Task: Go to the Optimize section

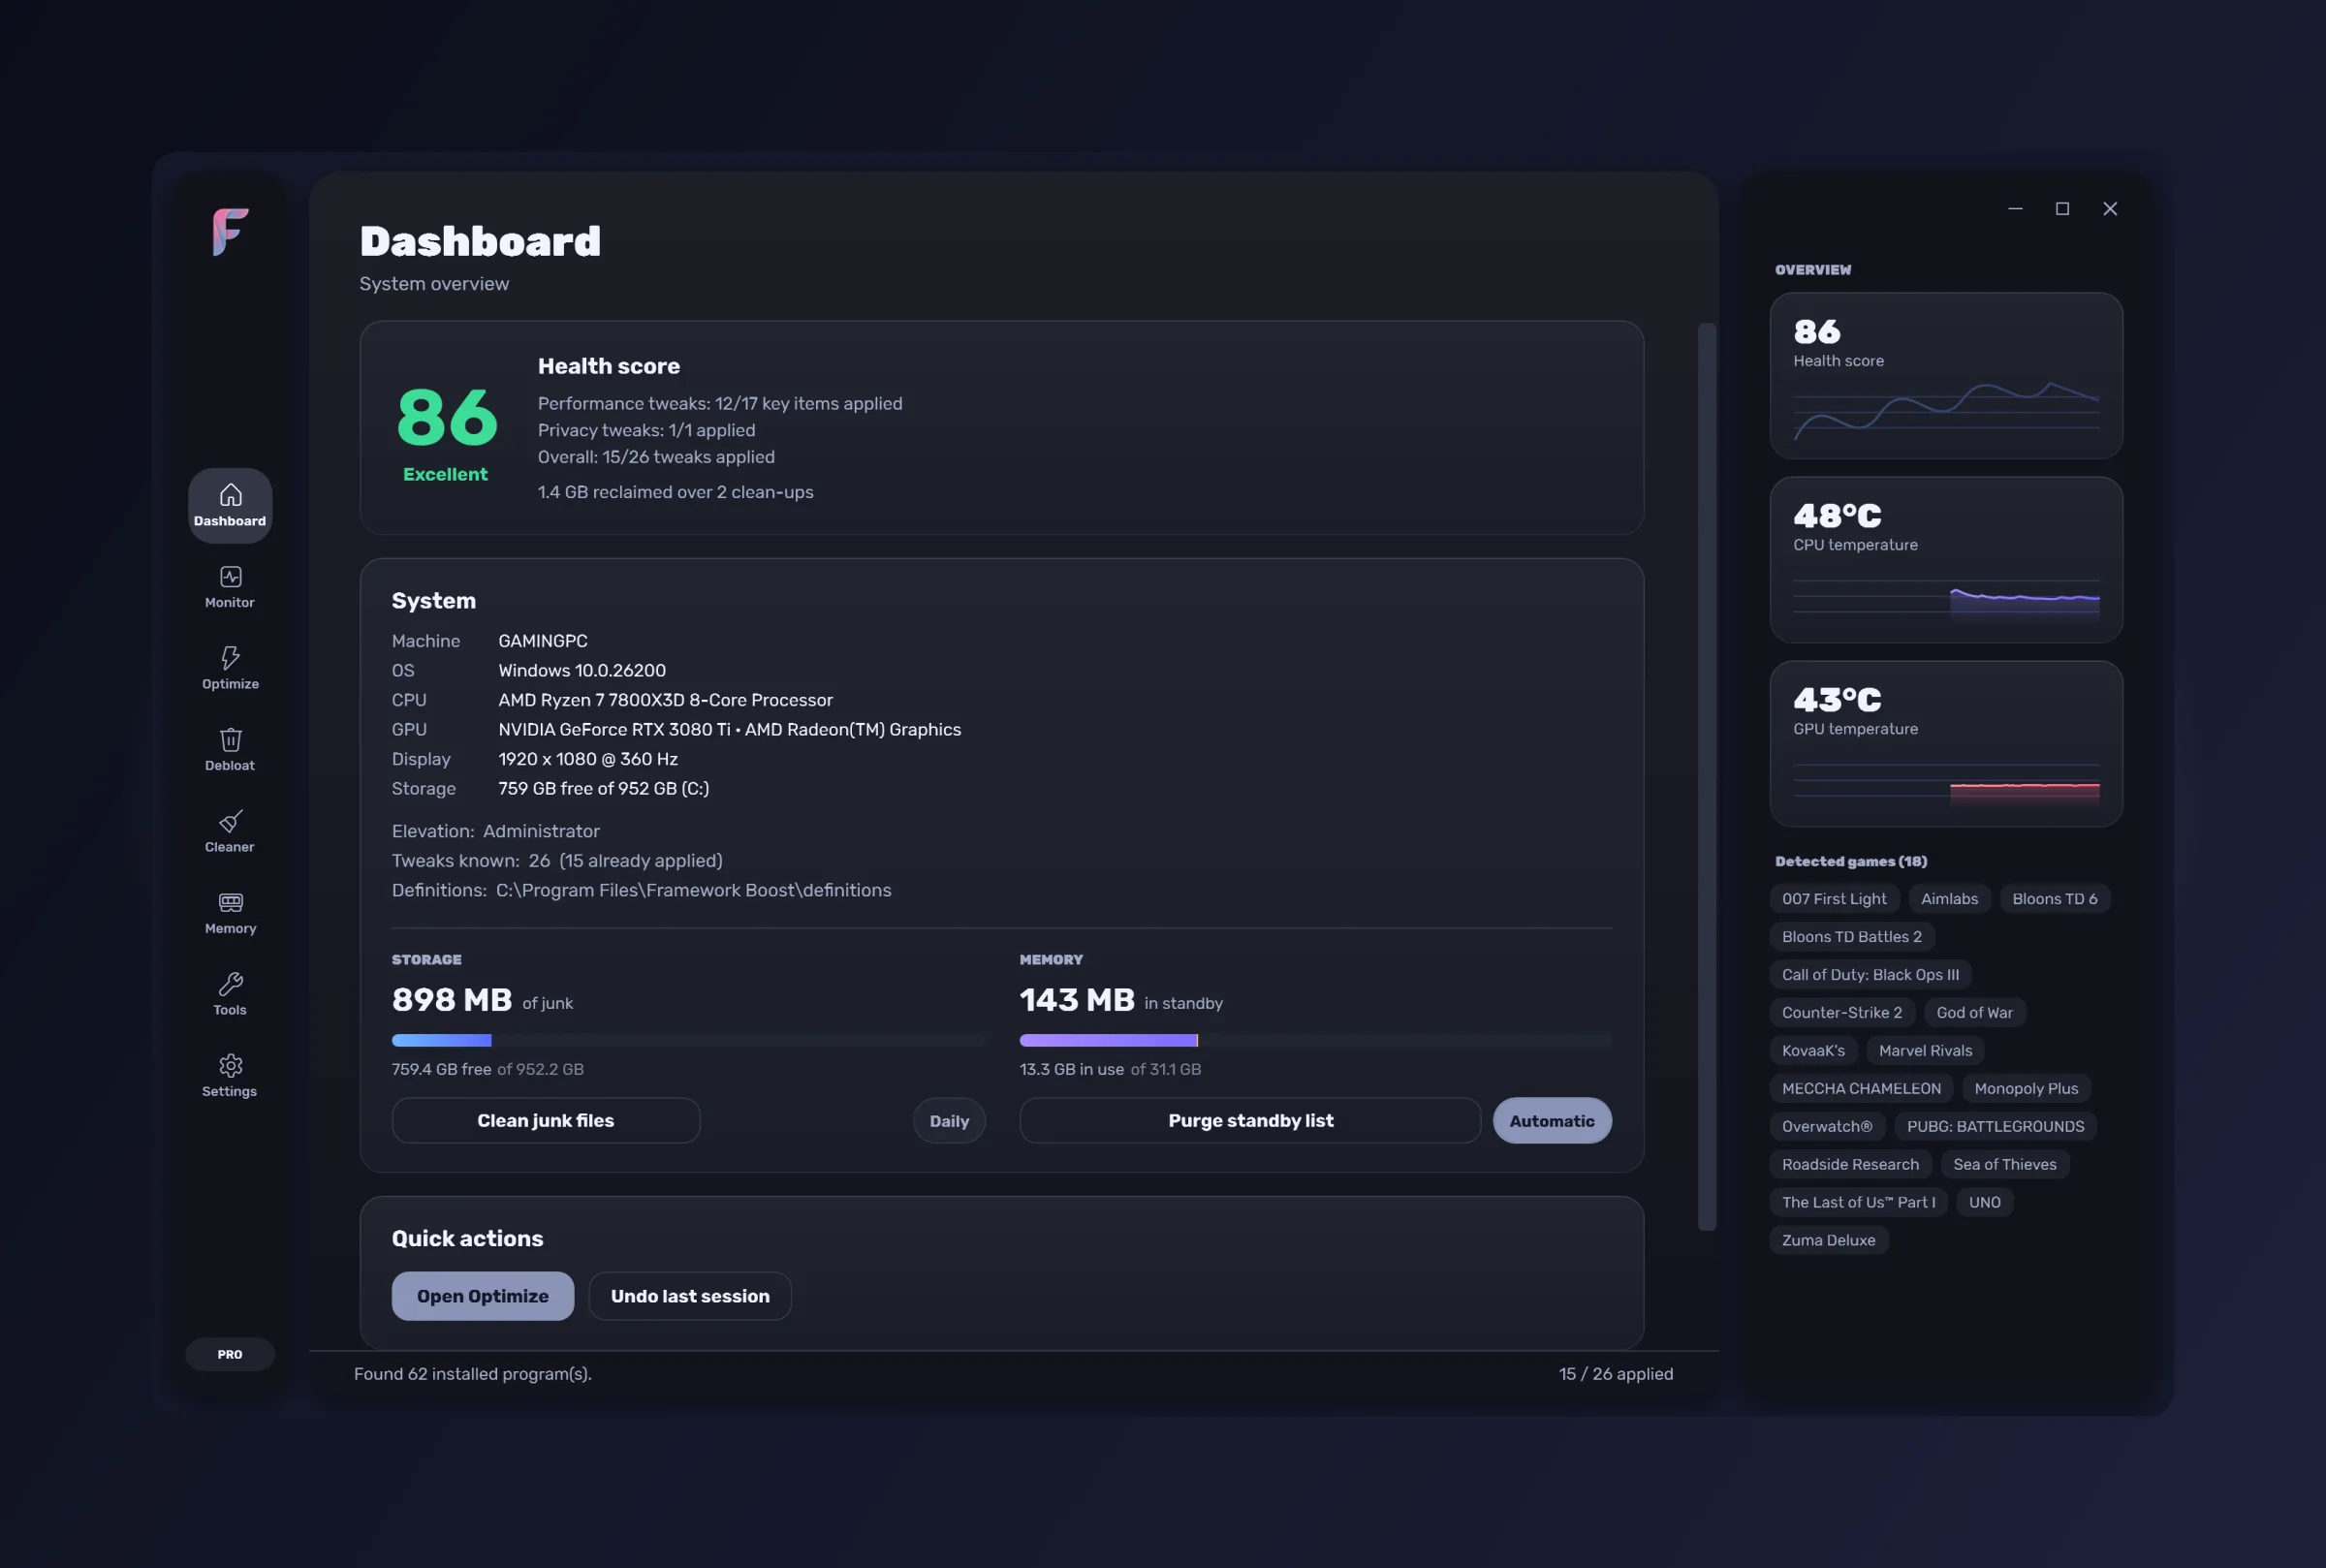Action: pos(230,668)
